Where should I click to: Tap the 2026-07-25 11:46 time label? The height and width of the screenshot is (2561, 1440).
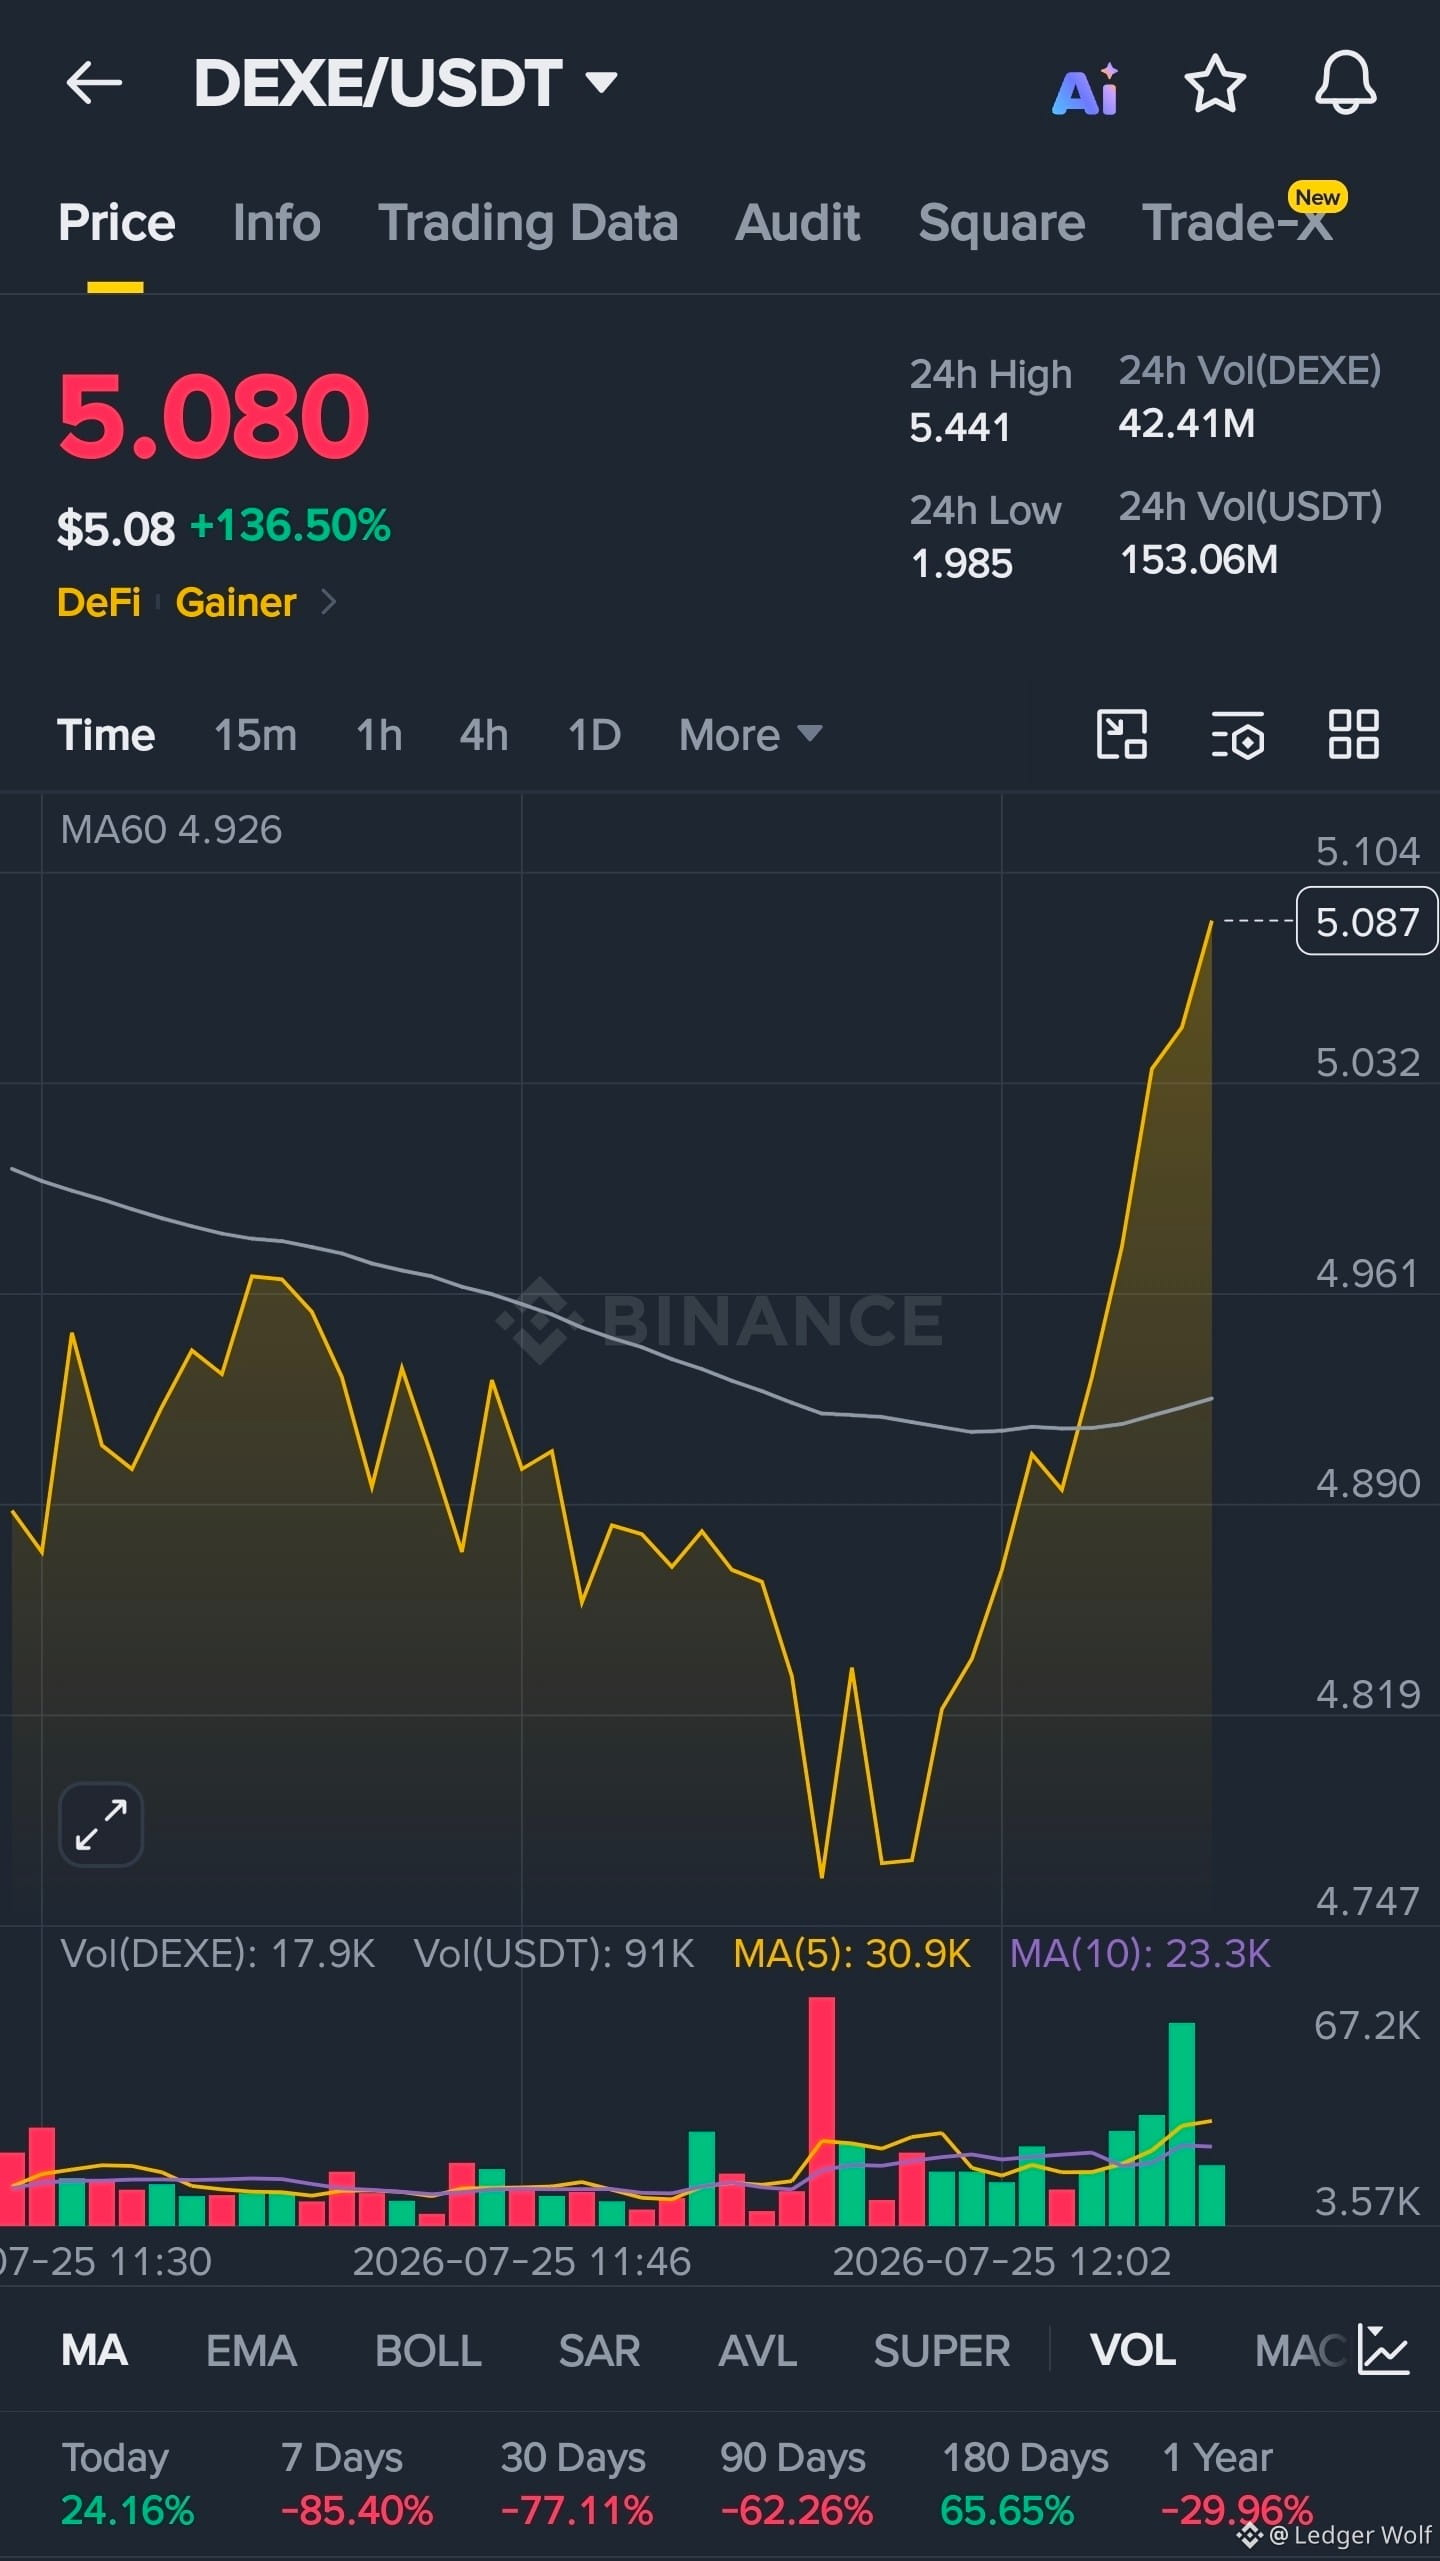[522, 2261]
